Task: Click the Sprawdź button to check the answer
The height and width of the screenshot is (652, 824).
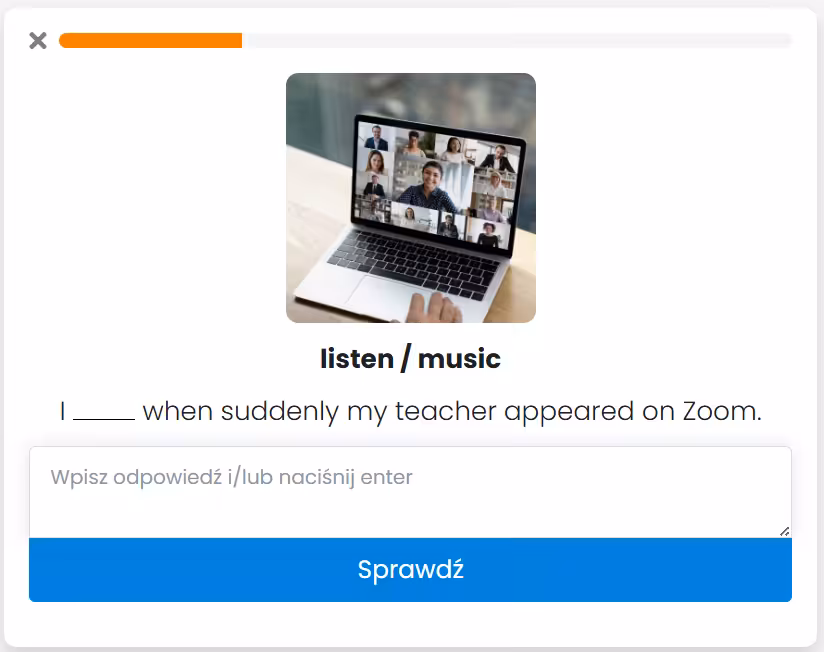Action: click(x=410, y=570)
